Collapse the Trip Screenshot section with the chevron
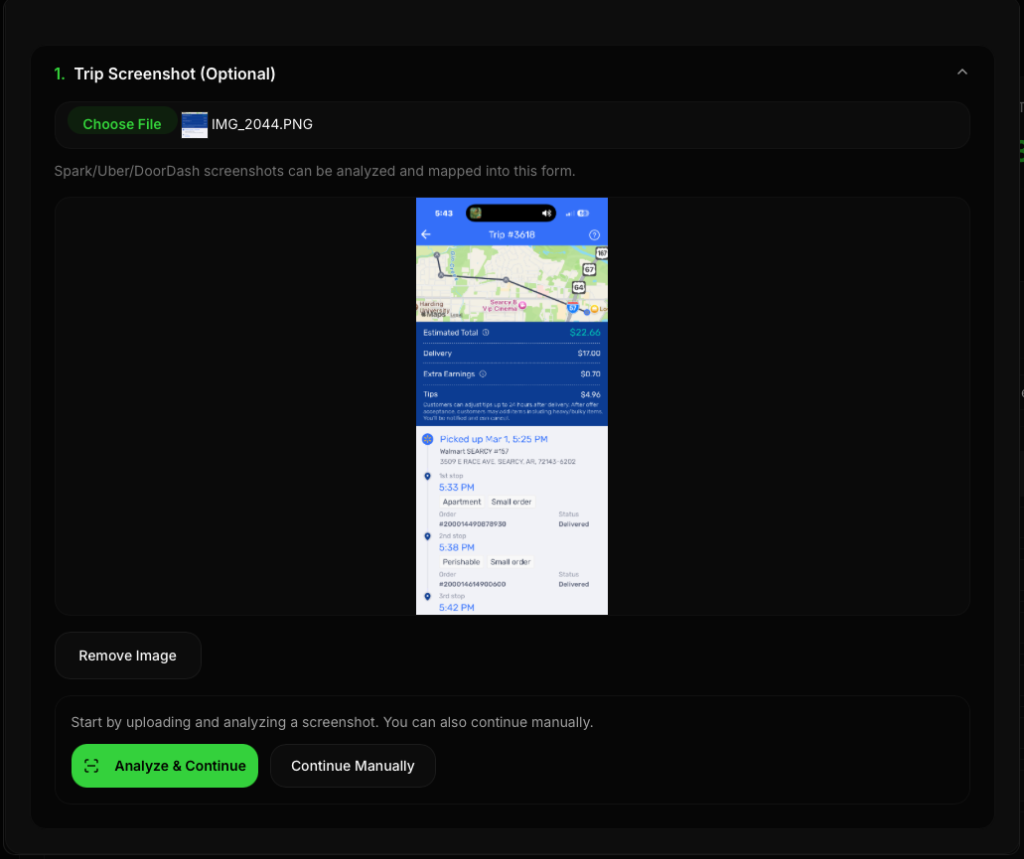This screenshot has height=859, width=1024. 962,72
